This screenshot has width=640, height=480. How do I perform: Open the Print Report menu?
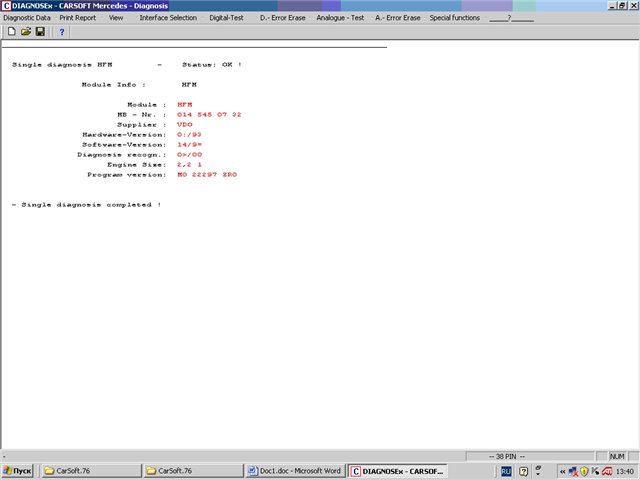(78, 18)
